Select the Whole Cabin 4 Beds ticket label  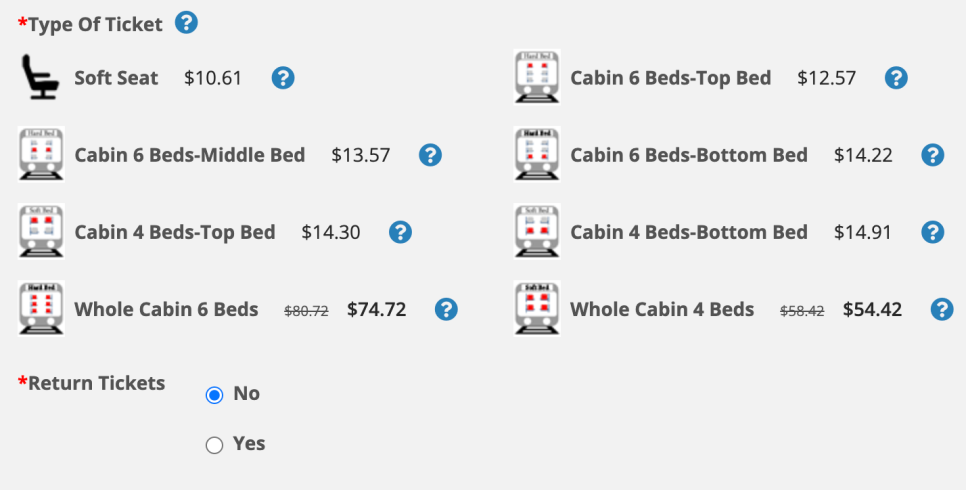click(662, 309)
